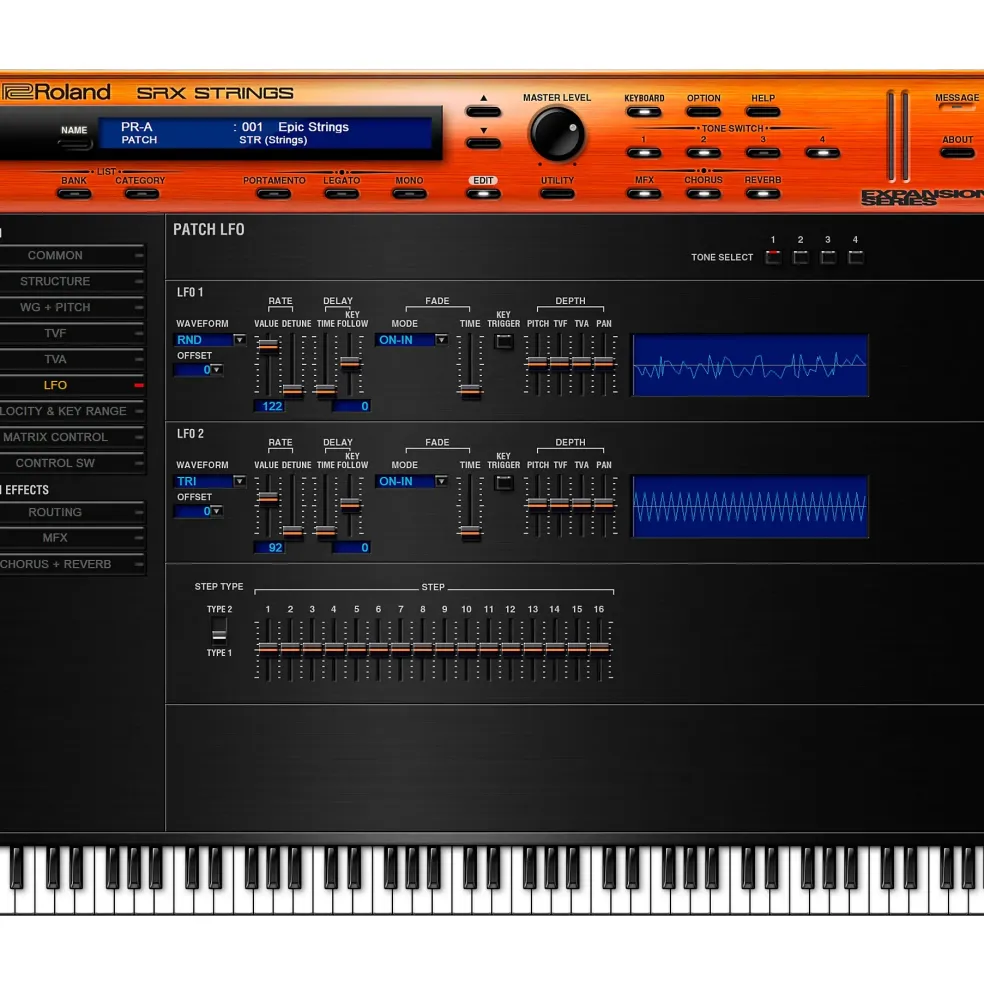Open the STRUCTURE edit page
Image resolution: width=984 pixels, height=985 pixels.
72,281
